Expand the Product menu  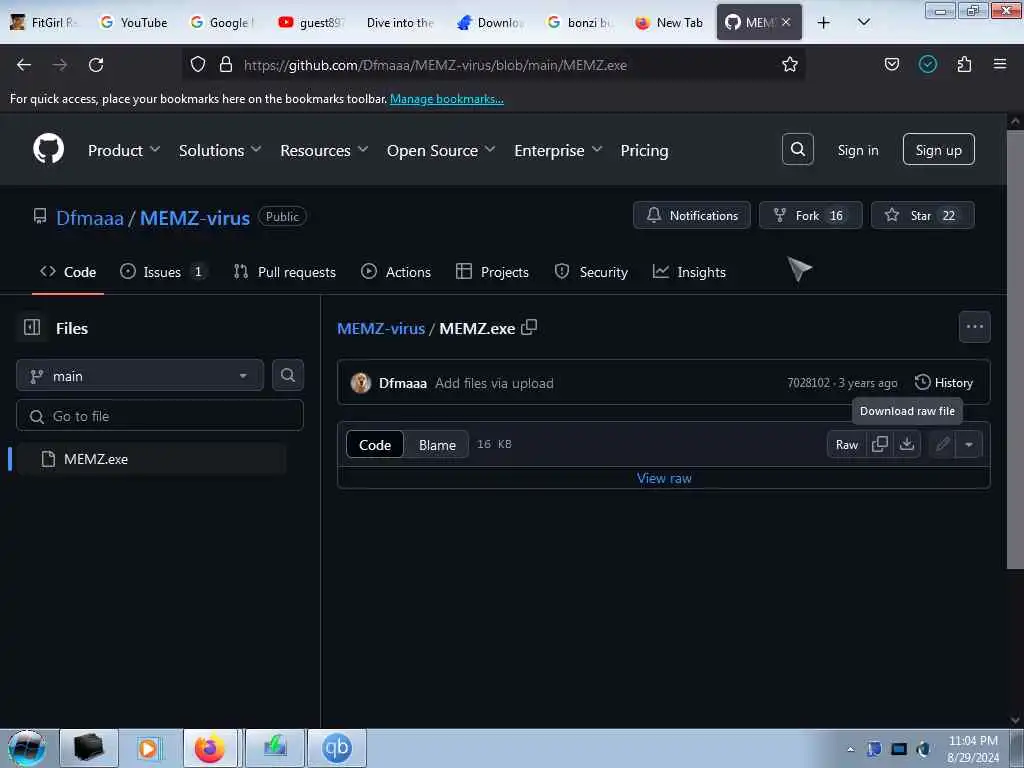click(x=124, y=150)
